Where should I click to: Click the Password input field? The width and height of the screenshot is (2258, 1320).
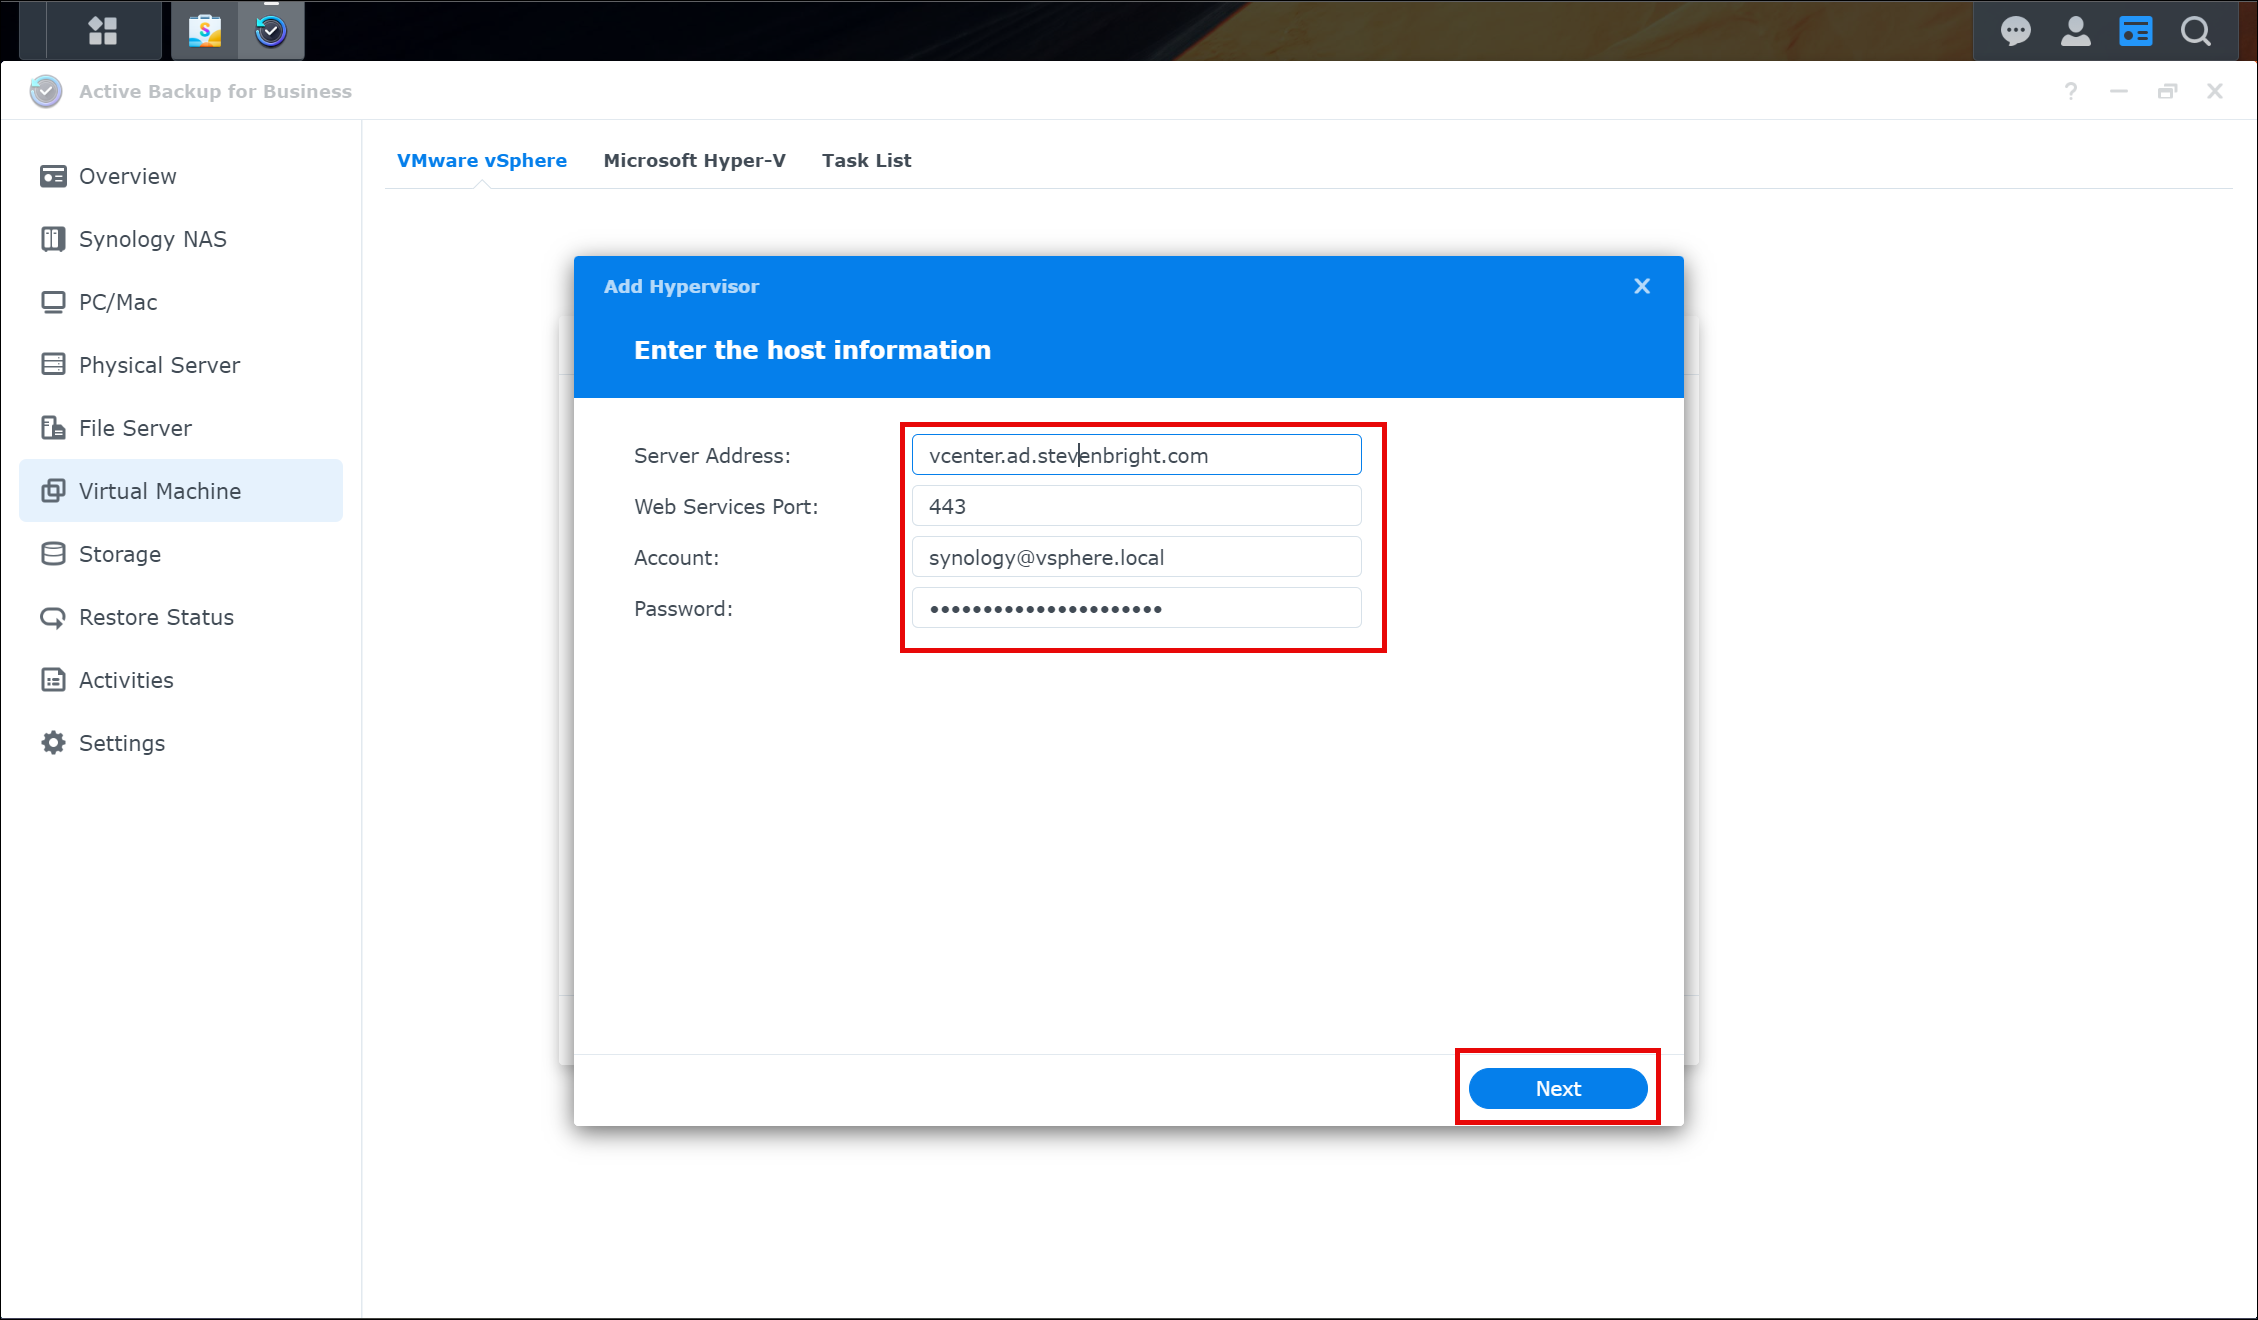click(1136, 608)
